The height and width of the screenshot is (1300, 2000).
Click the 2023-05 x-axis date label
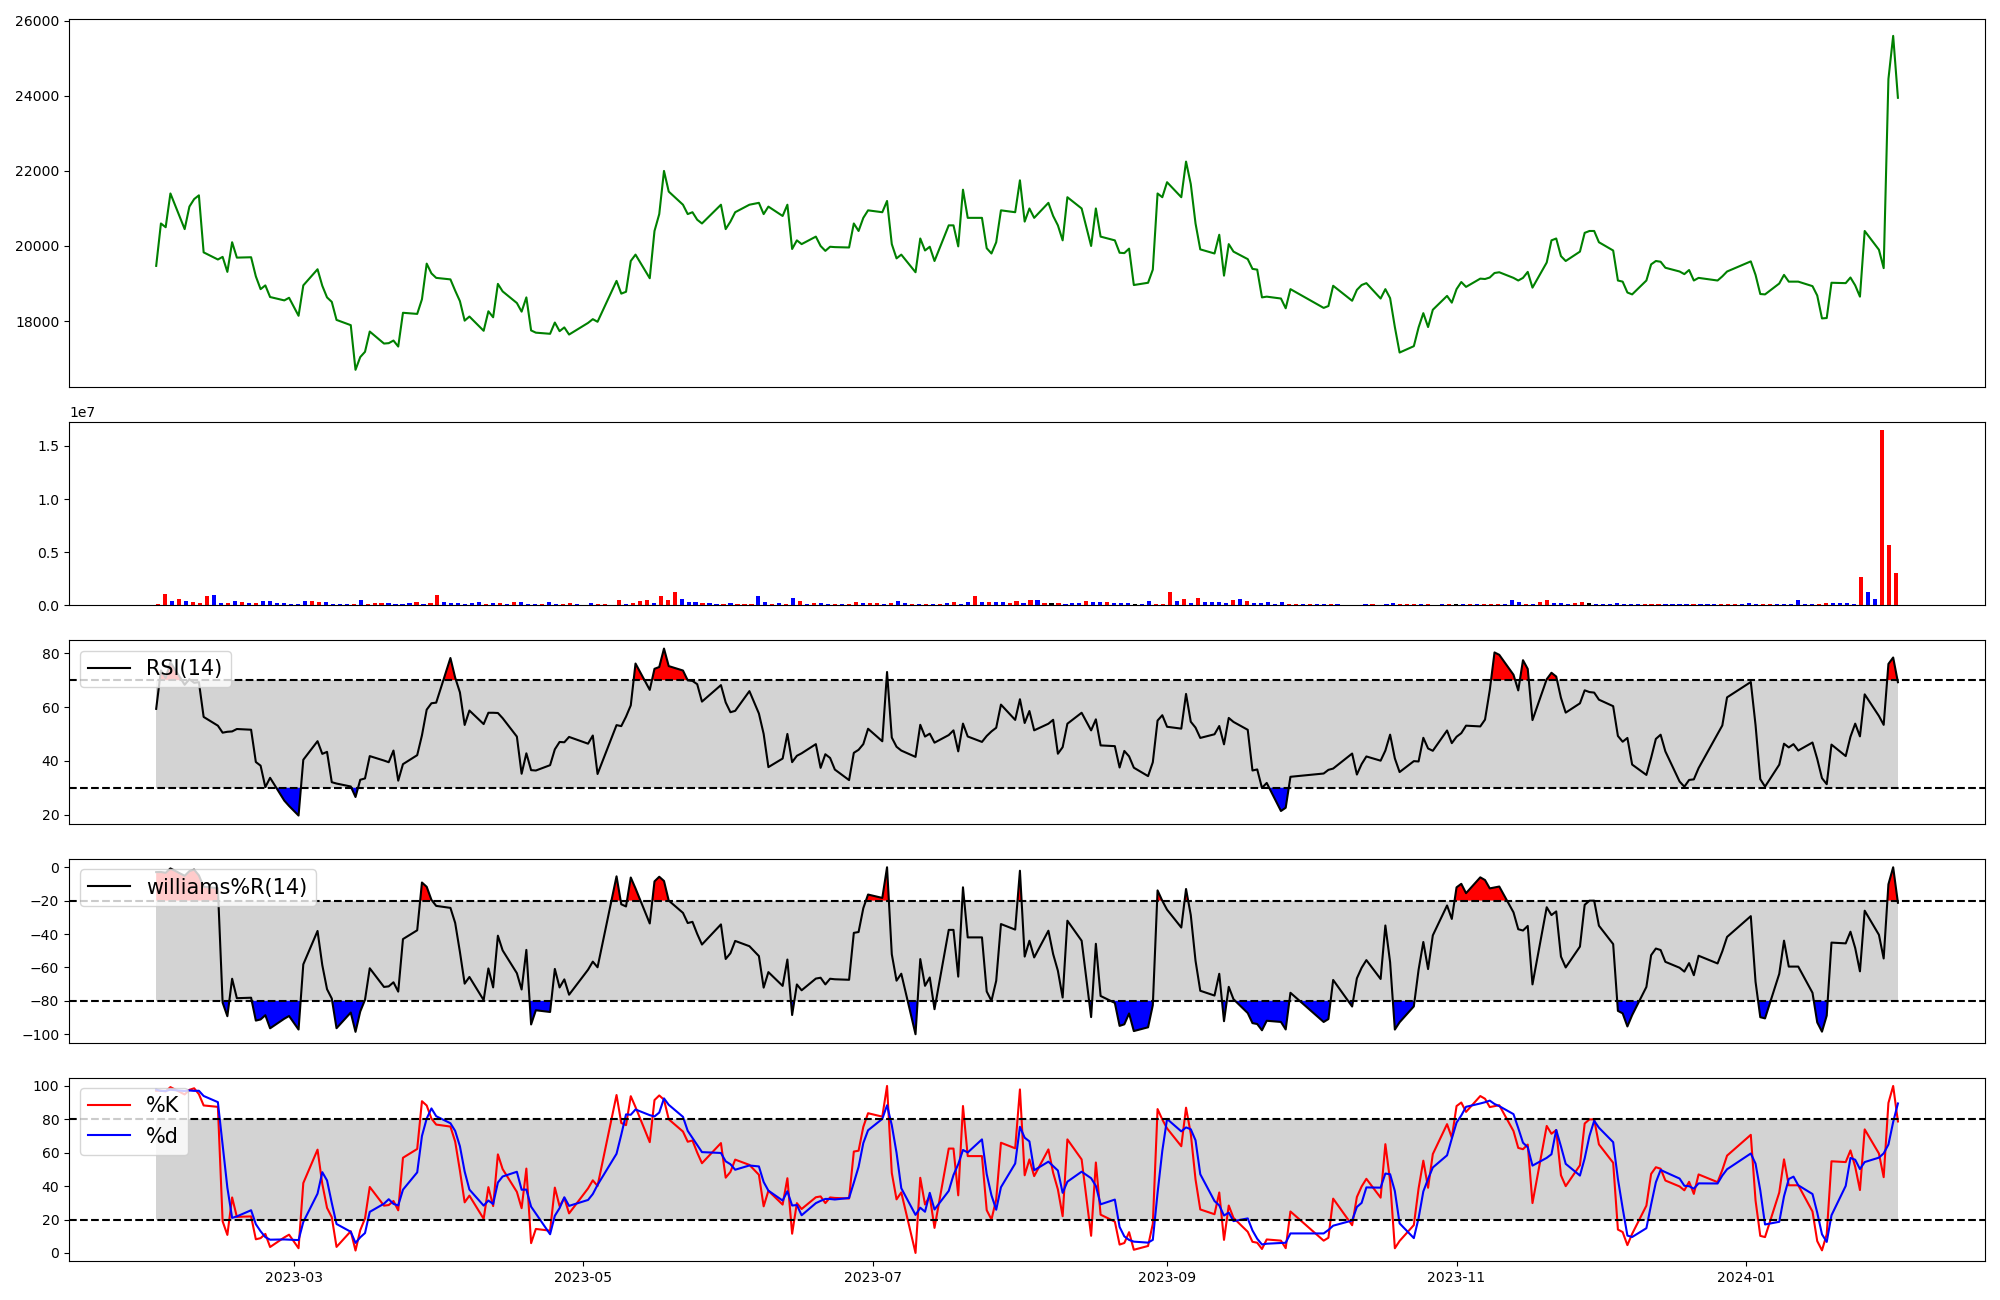click(x=583, y=1277)
